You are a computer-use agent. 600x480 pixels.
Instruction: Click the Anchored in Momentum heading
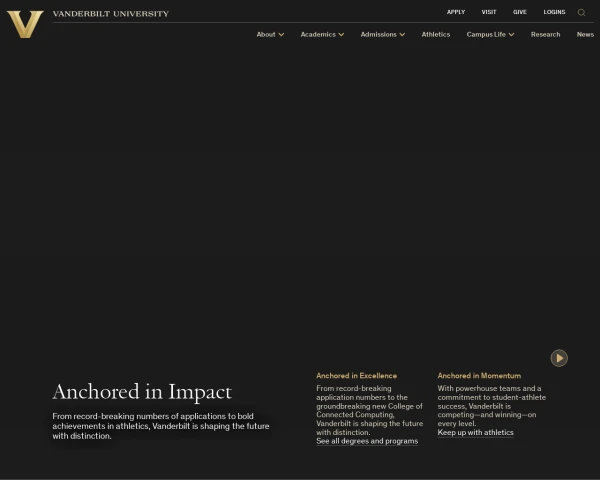(479, 376)
